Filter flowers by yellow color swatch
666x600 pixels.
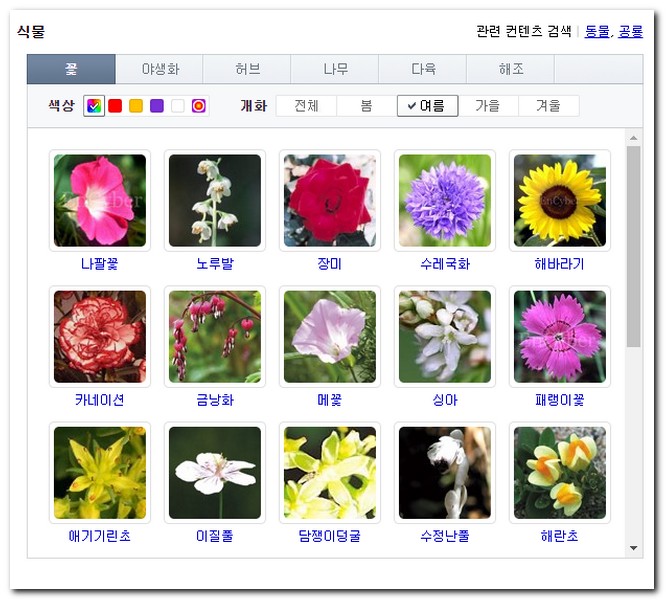(136, 106)
